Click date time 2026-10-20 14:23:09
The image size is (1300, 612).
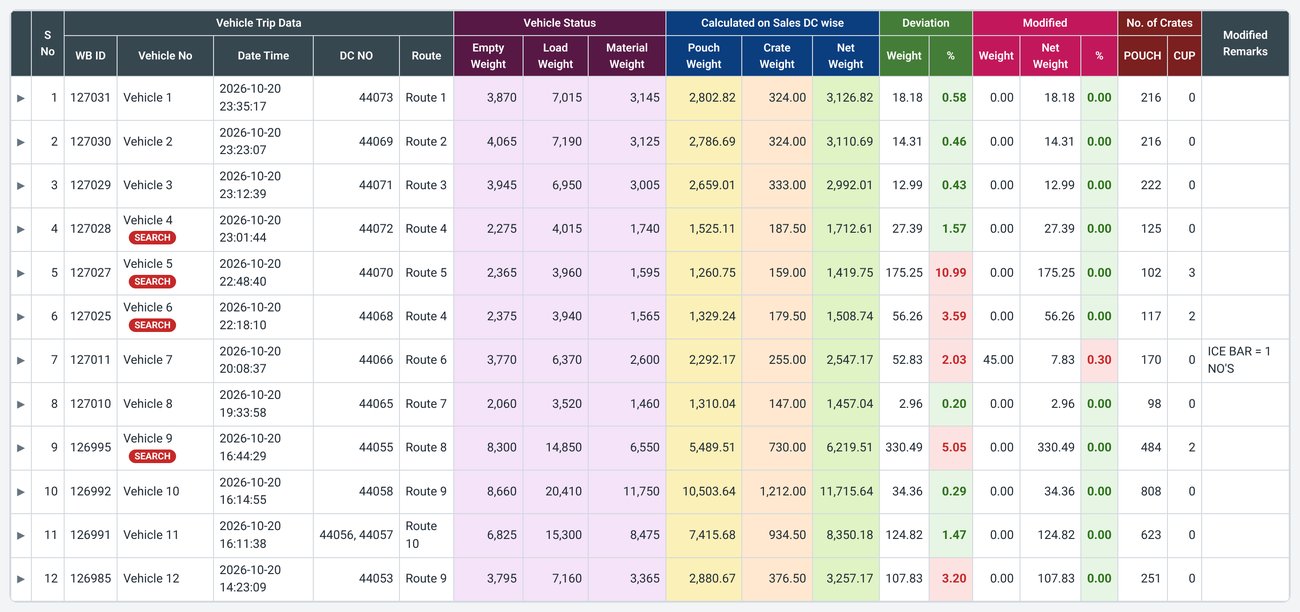tap(250, 579)
